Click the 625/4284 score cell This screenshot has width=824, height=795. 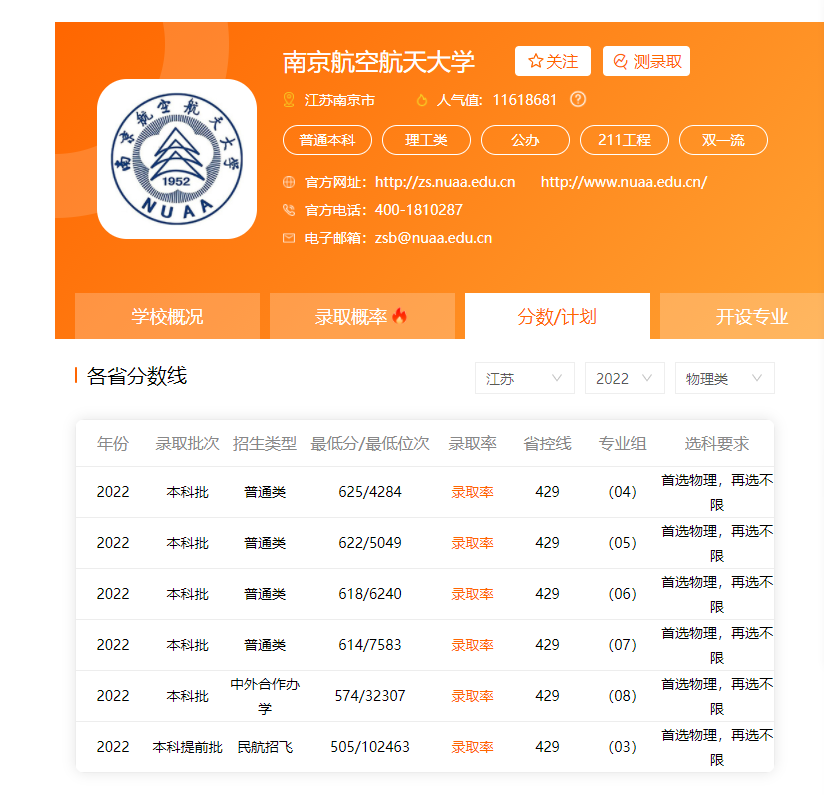(x=369, y=492)
